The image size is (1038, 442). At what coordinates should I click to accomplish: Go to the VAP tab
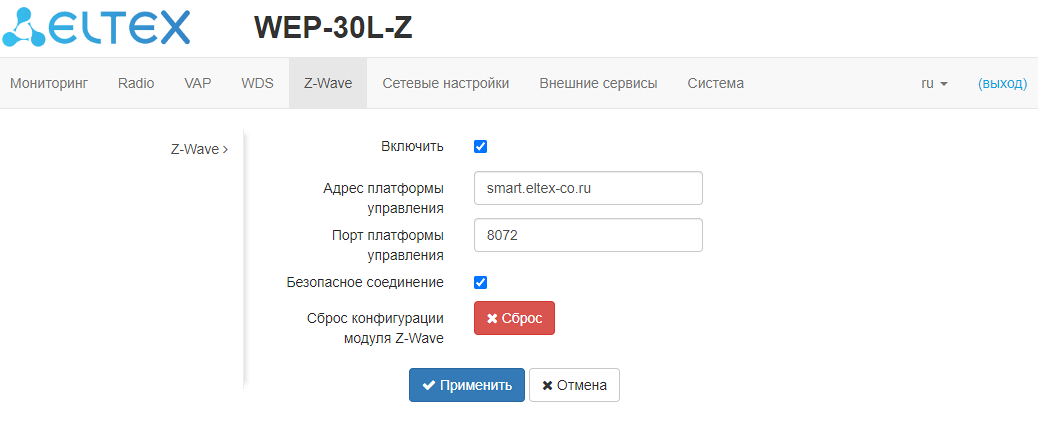[x=198, y=84]
